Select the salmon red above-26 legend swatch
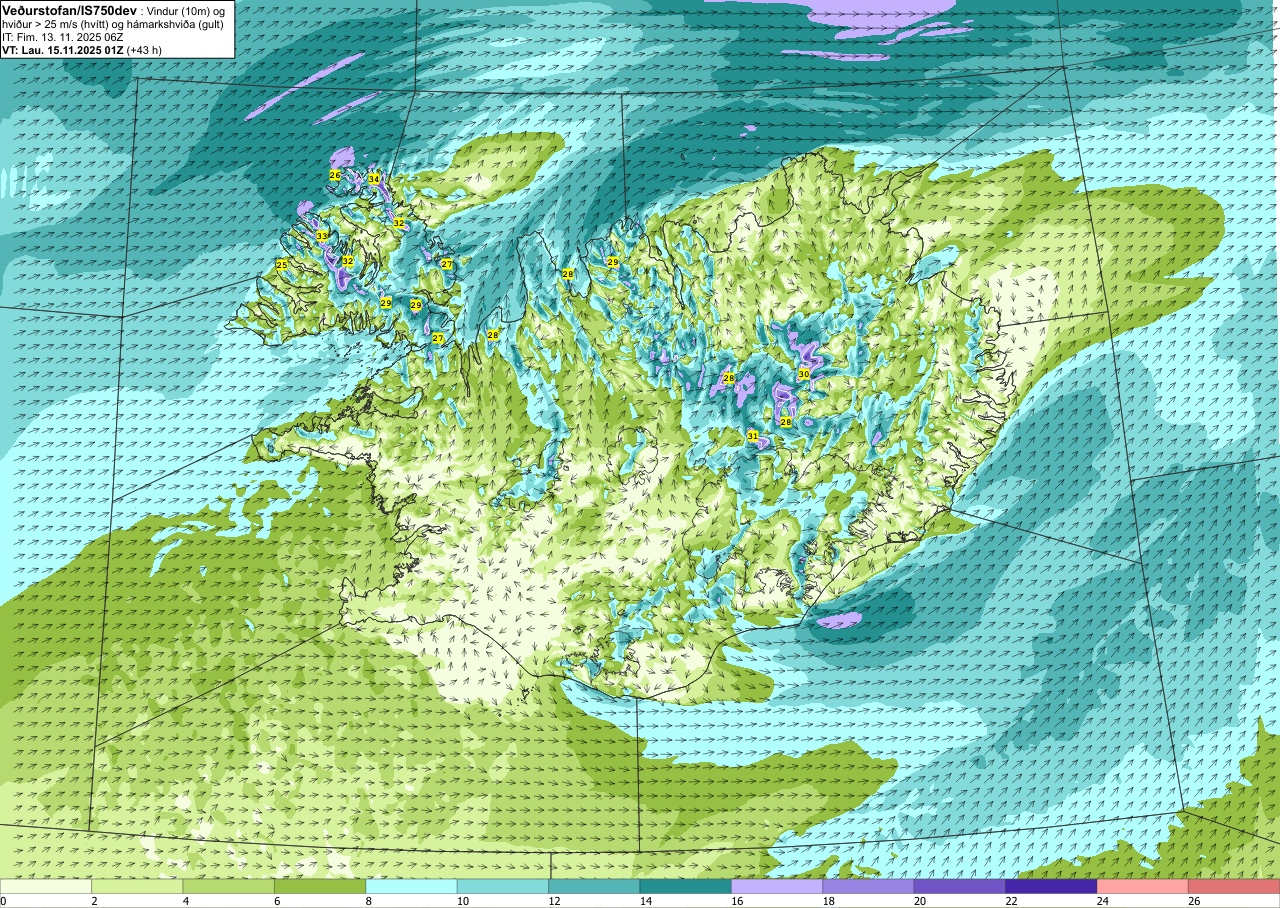This screenshot has width=1280, height=908. coord(1234,886)
